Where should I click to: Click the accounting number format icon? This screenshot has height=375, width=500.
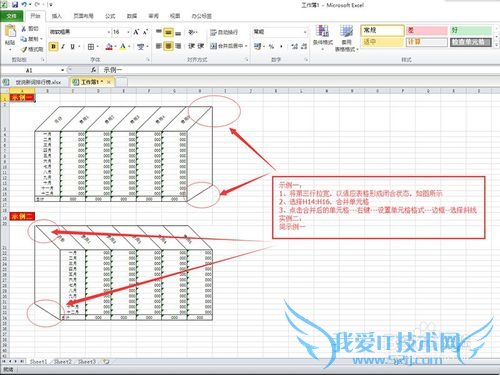coord(257,46)
